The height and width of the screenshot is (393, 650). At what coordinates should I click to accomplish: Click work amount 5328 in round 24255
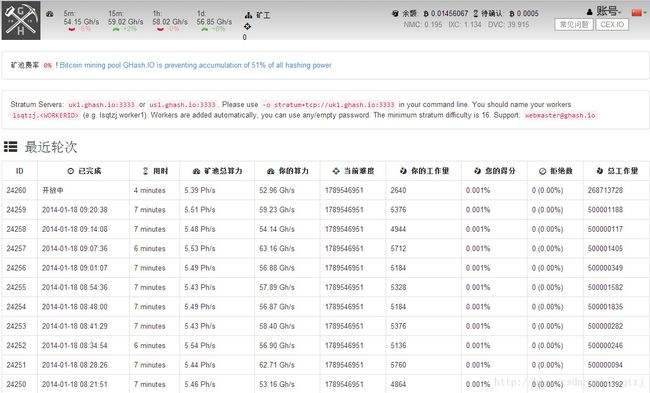point(398,287)
